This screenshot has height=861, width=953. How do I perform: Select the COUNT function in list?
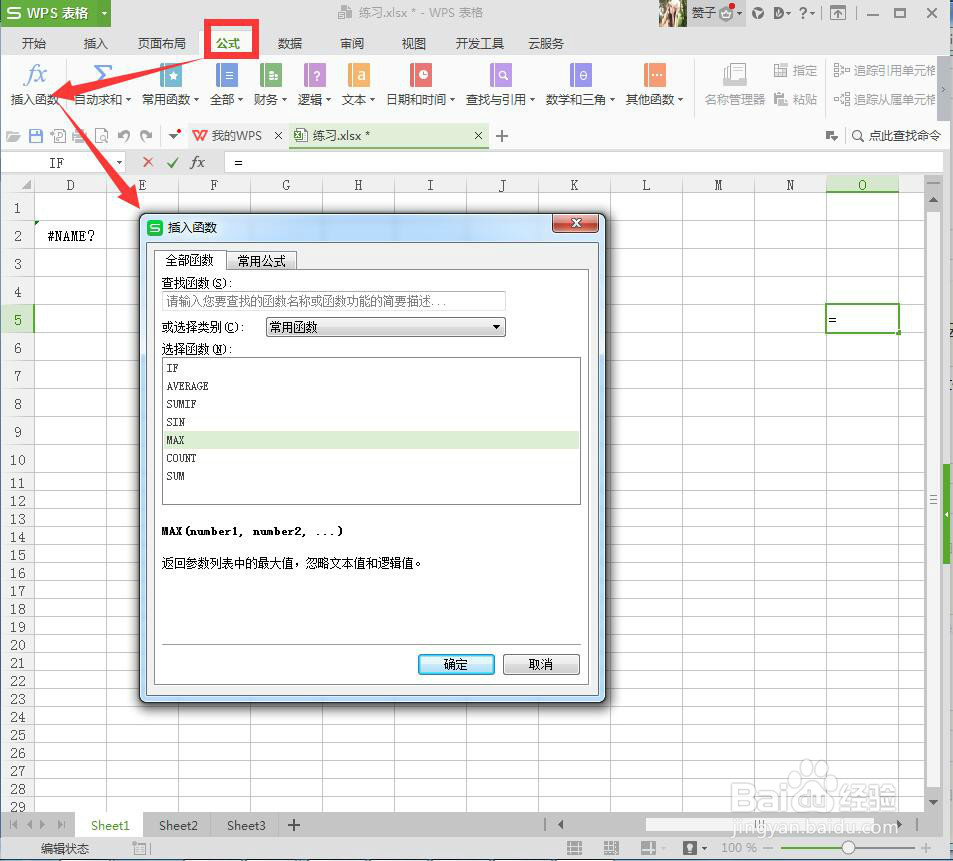click(x=371, y=458)
